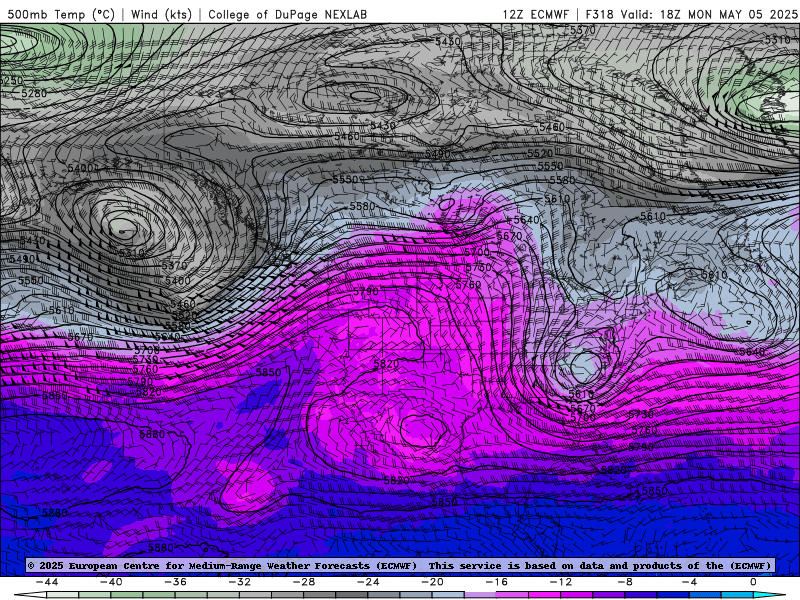Click "College of DuPage NEXLAB" header text
This screenshot has height=600, width=800.
click(288, 14)
